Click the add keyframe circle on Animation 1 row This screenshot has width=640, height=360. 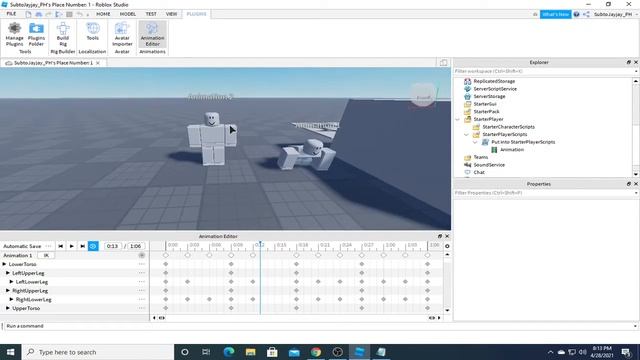click(x=142, y=255)
